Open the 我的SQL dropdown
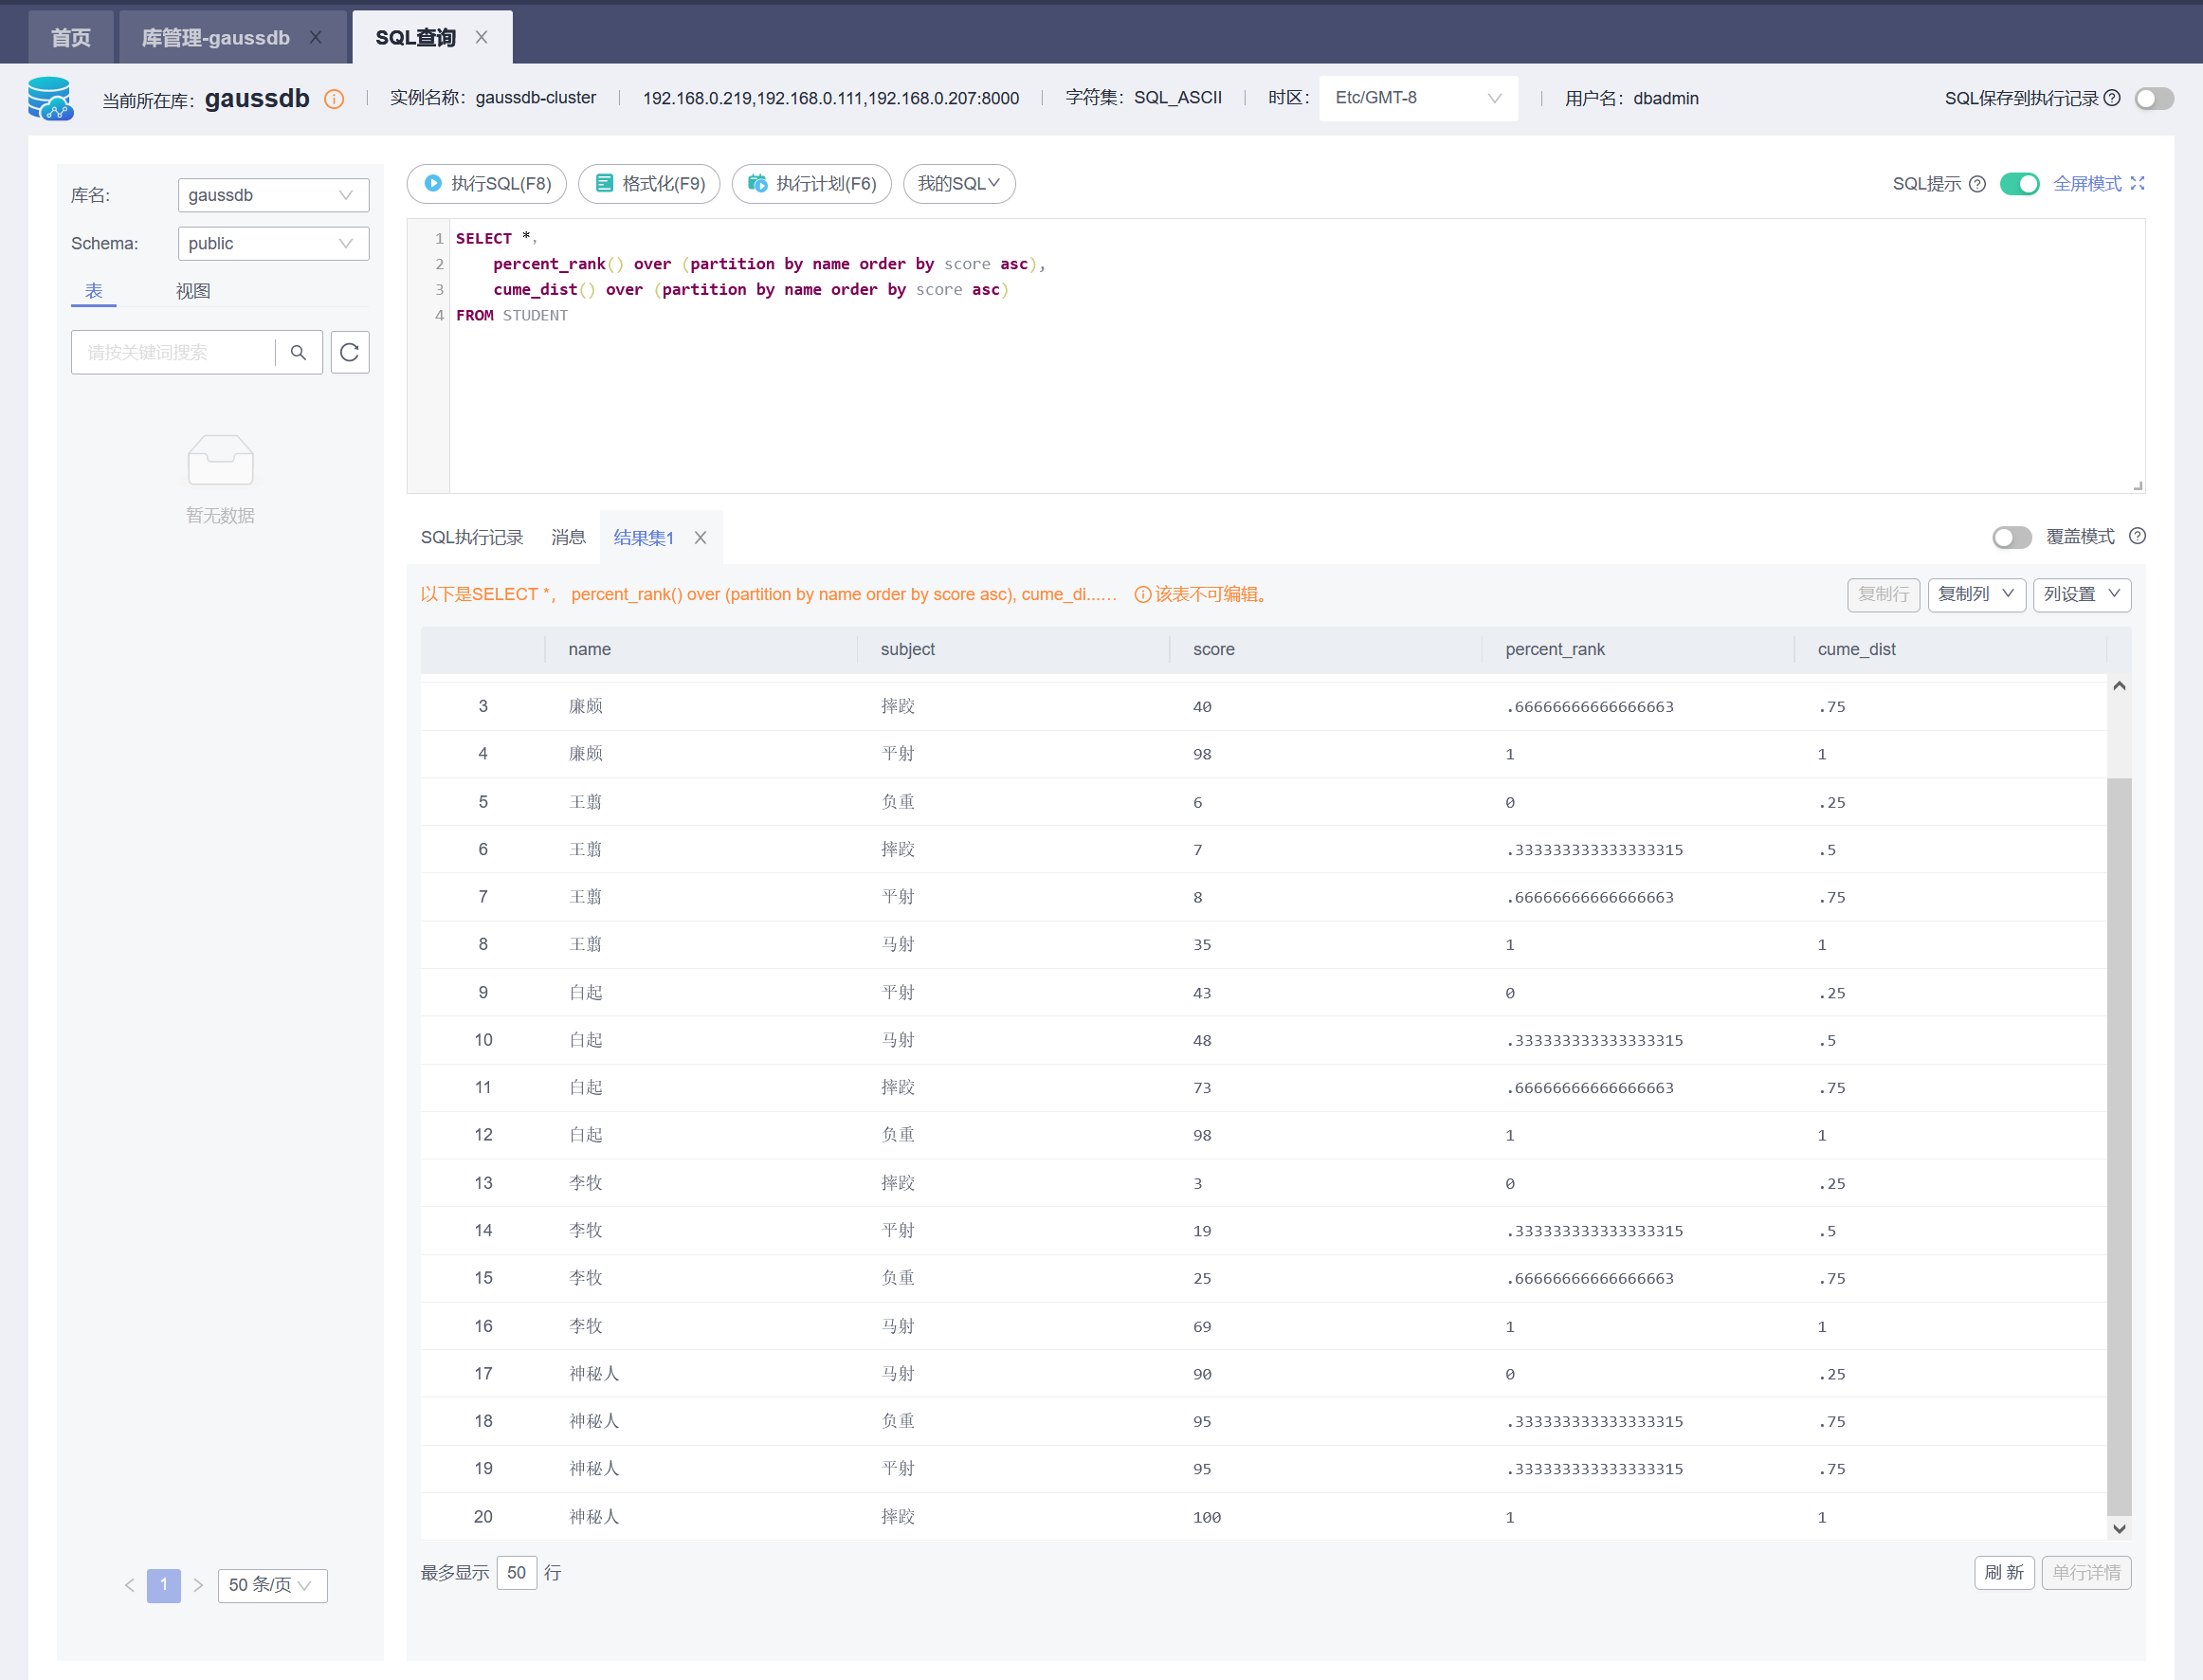The height and width of the screenshot is (1680, 2203). [x=958, y=184]
